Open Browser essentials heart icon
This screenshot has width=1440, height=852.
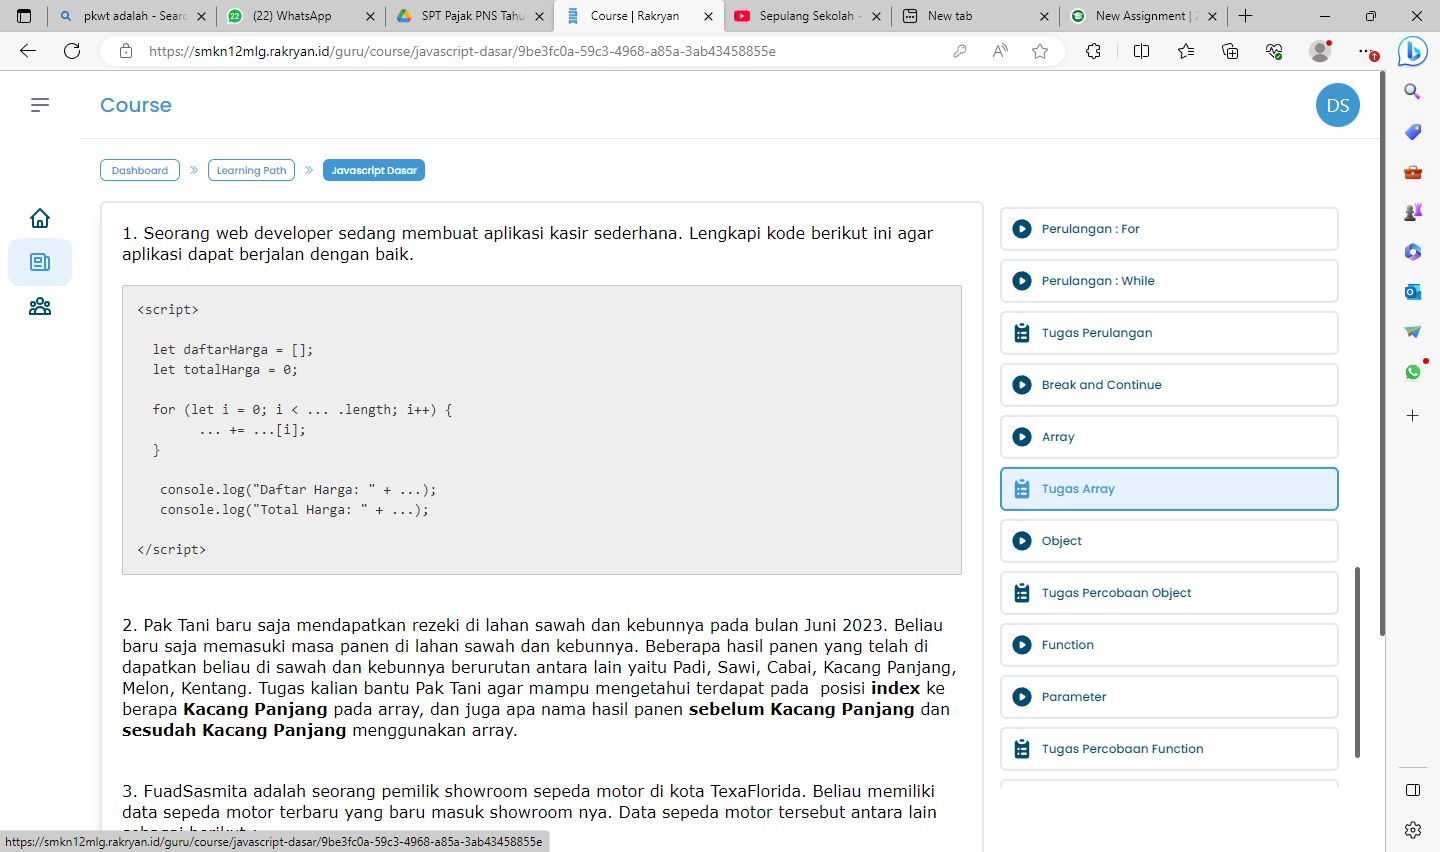[x=1274, y=51]
